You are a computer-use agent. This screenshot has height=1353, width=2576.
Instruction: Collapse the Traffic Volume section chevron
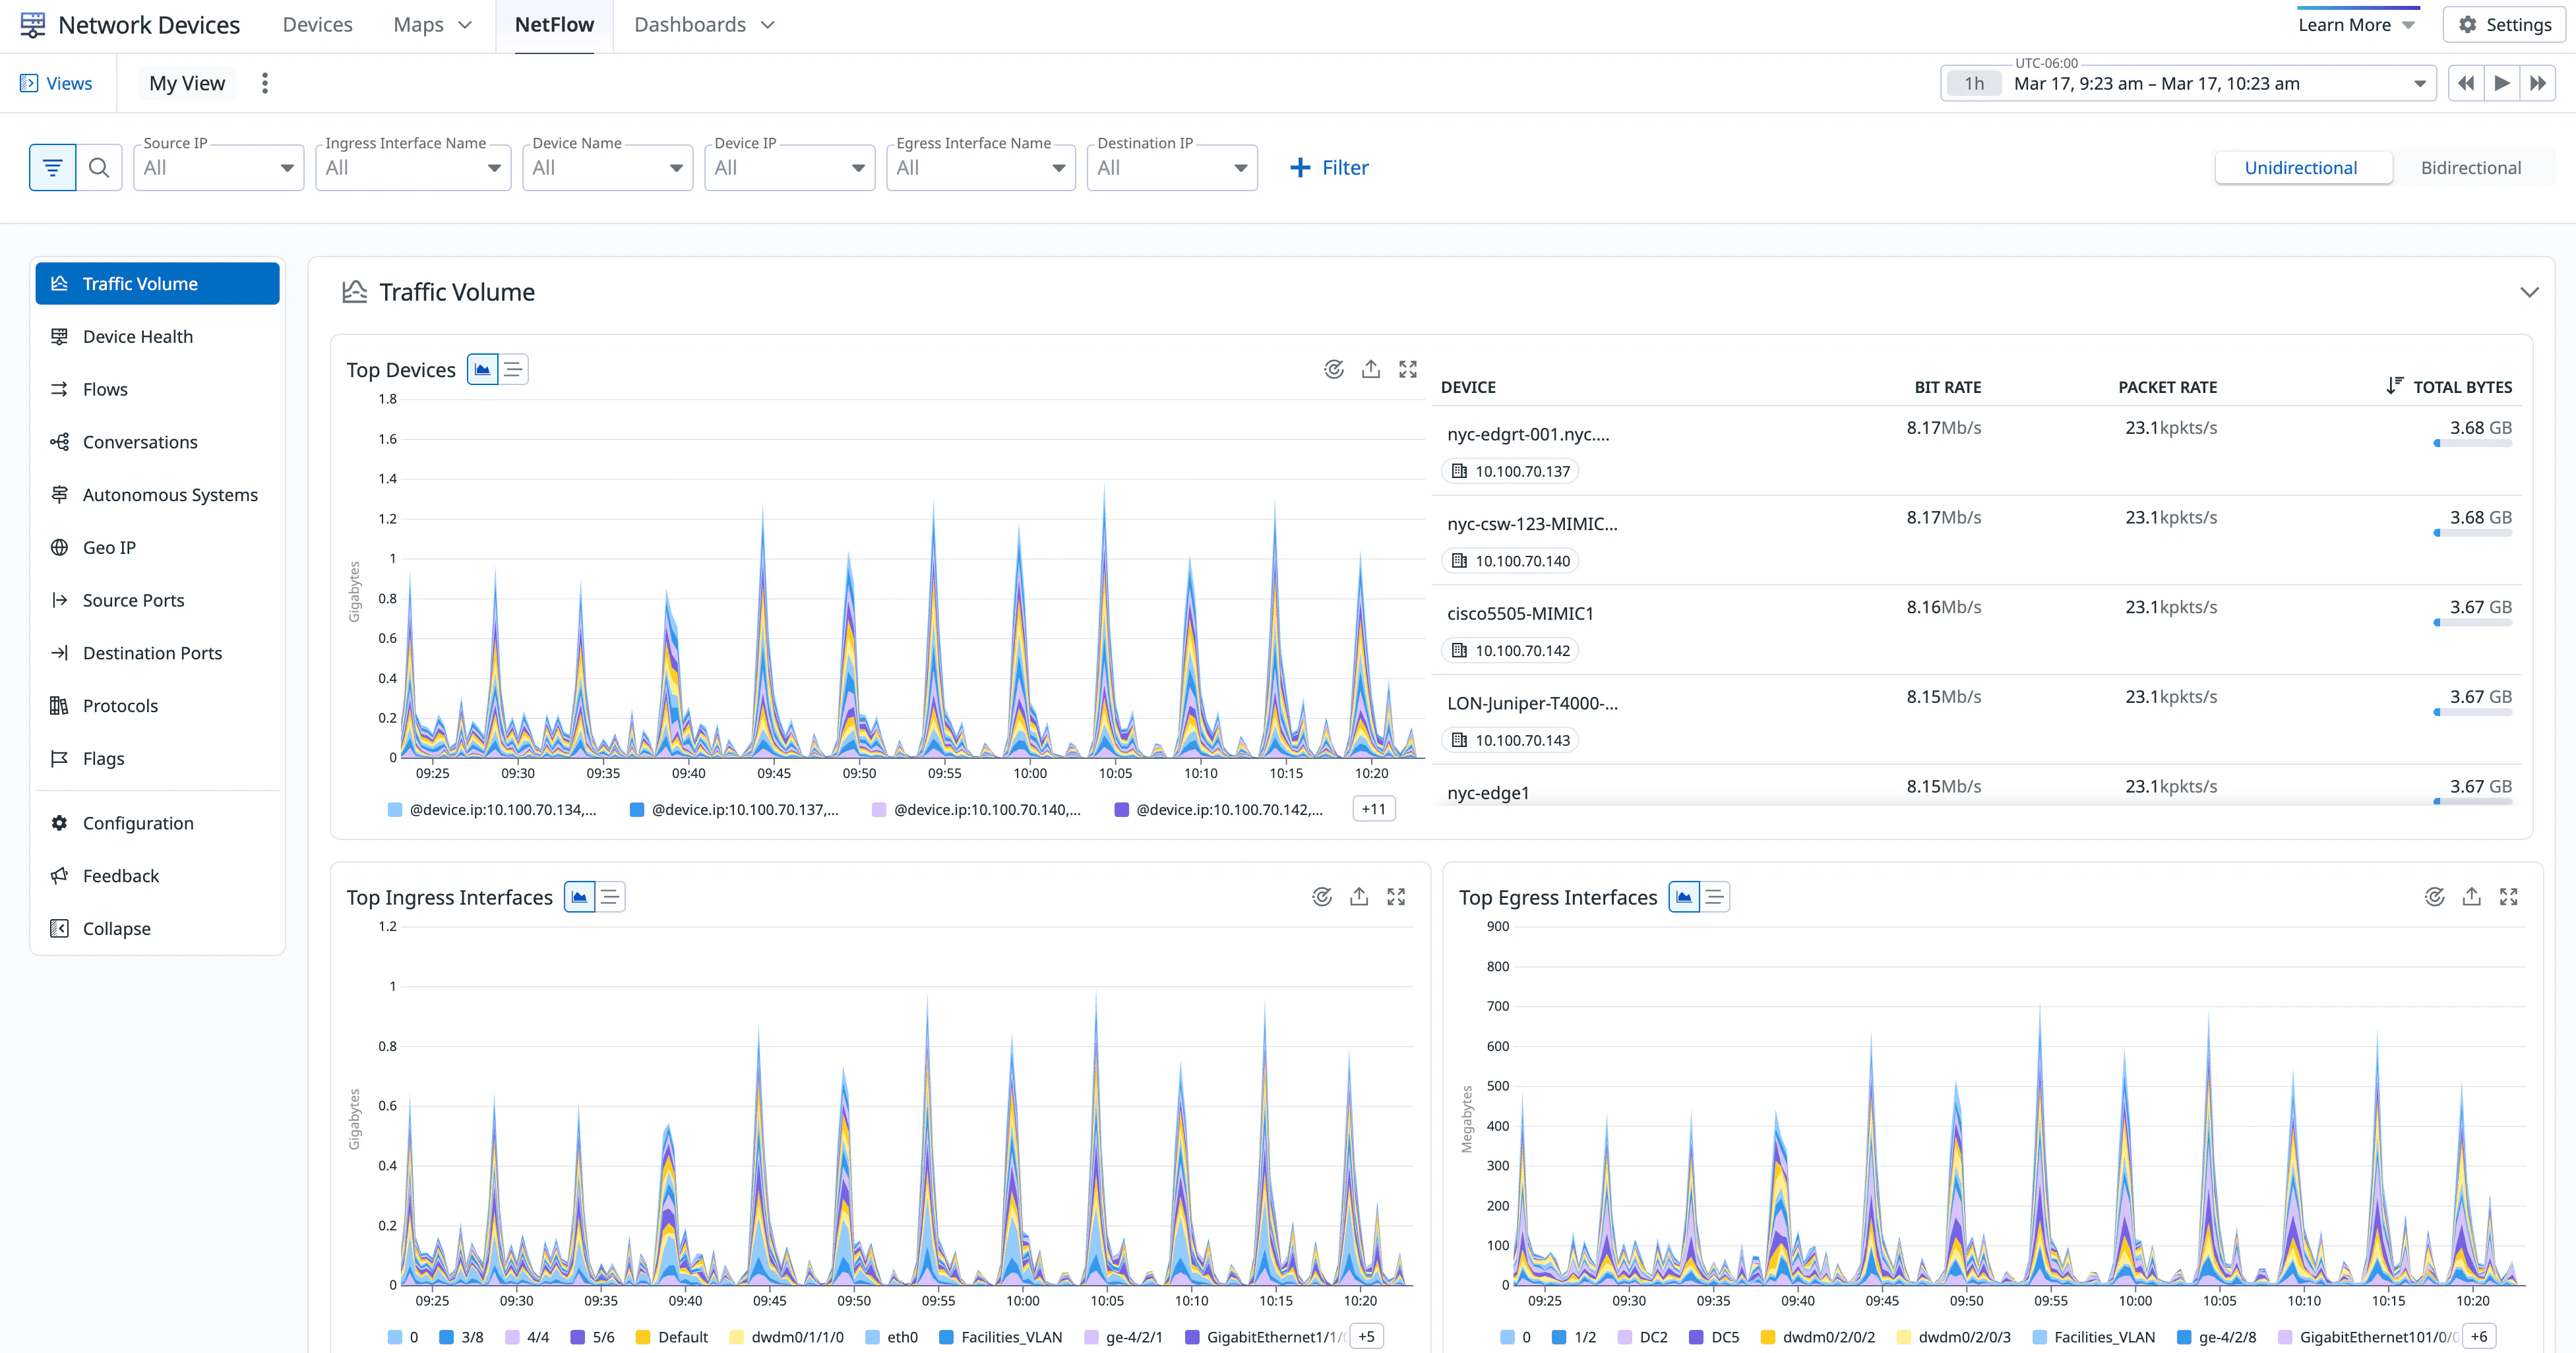(2528, 292)
